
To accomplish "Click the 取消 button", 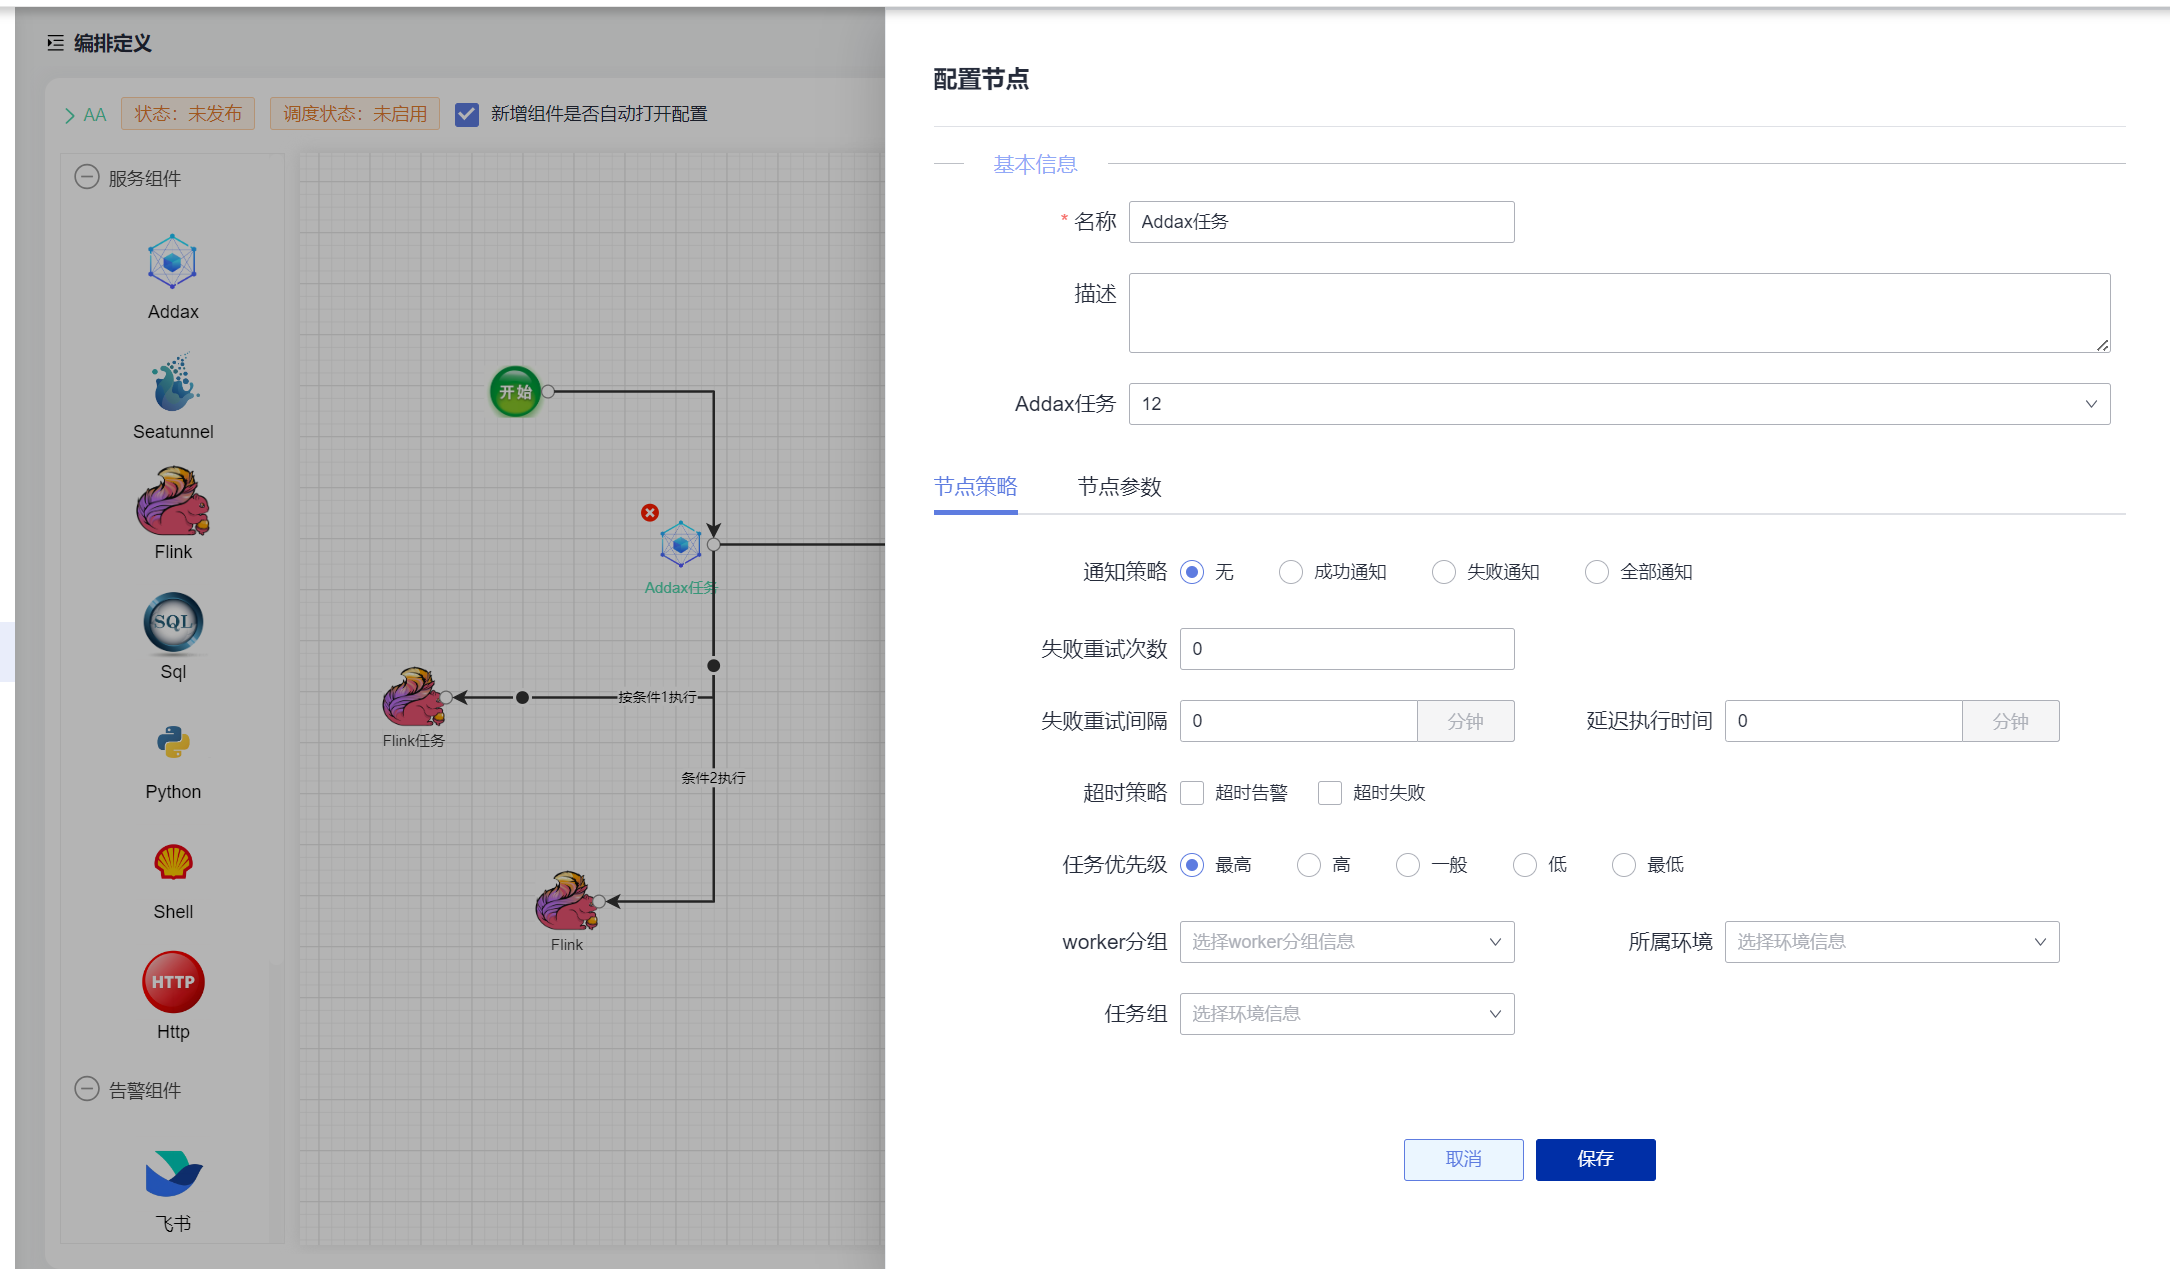I will point(1463,1160).
